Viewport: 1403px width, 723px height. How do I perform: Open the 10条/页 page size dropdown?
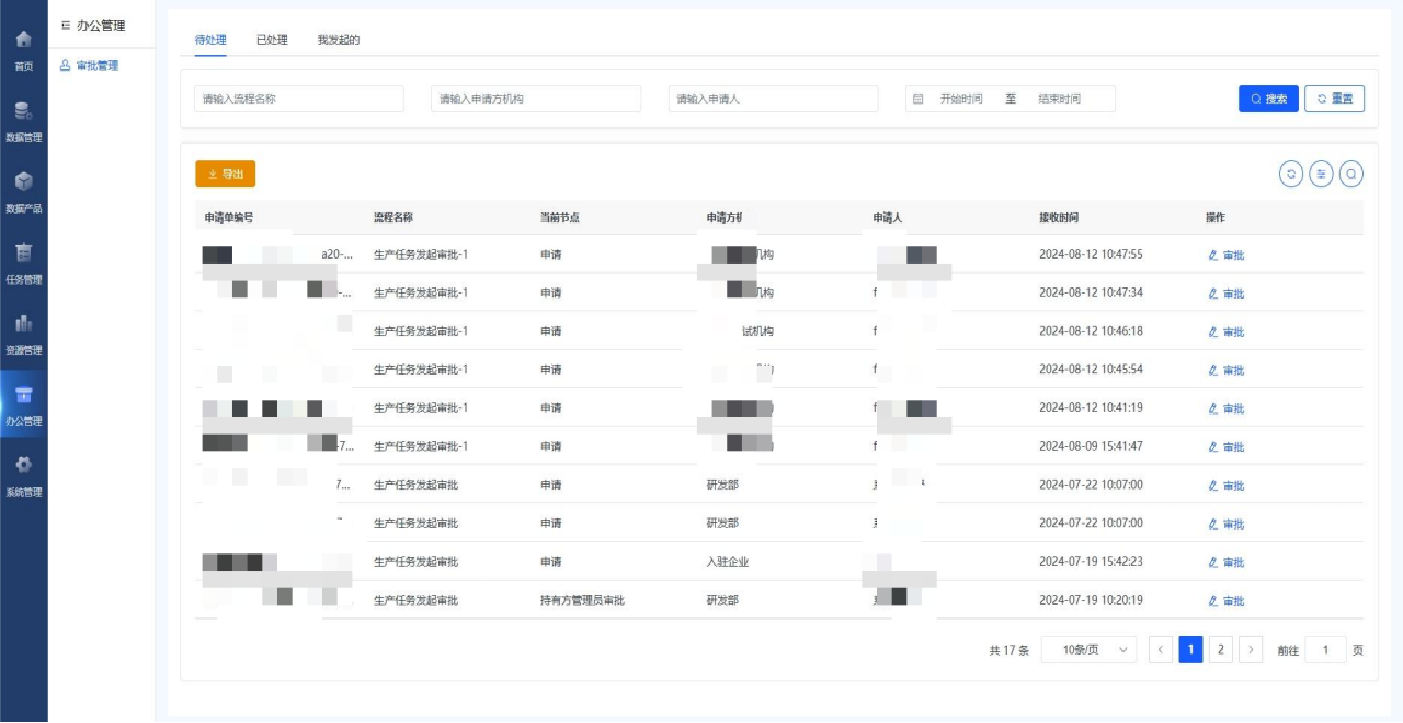[x=1088, y=650]
